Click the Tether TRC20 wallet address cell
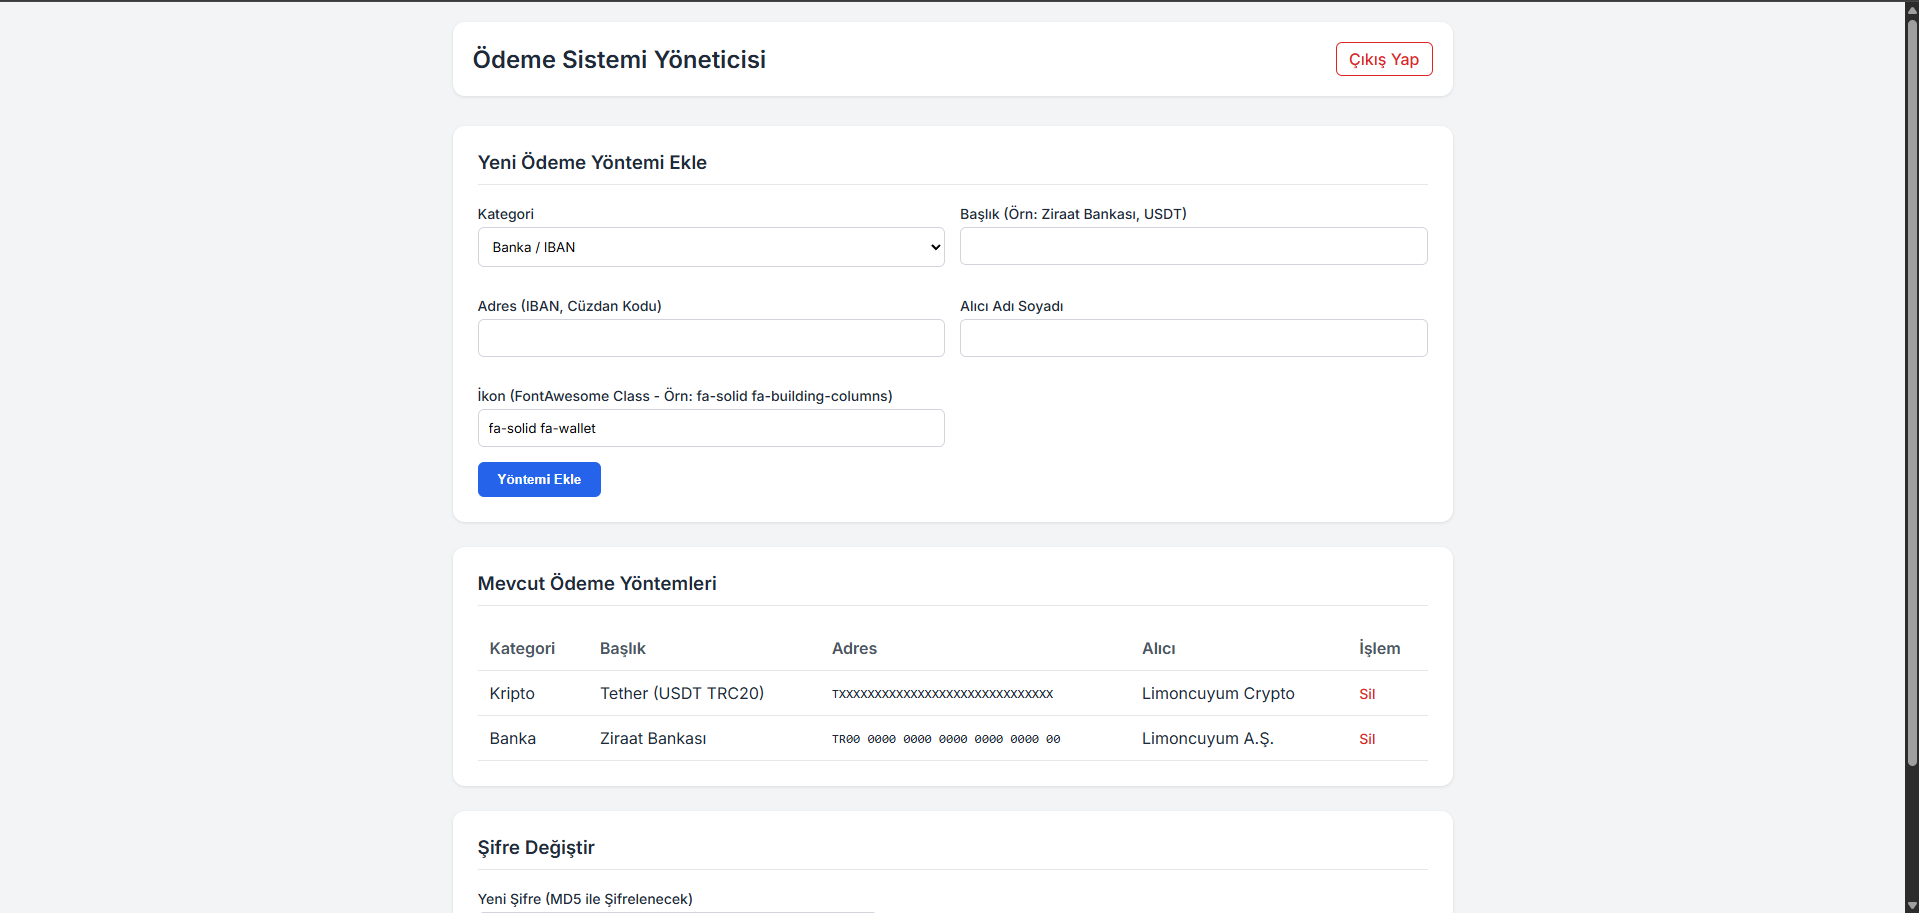 [942, 694]
